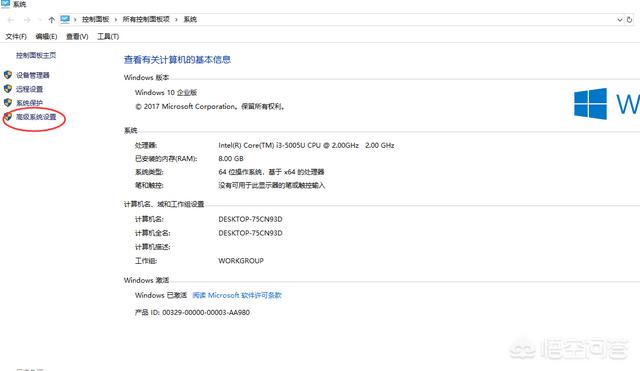Screen dimensions: 640x371
Task: Click the 计算机描述 label
Action: coord(152,247)
